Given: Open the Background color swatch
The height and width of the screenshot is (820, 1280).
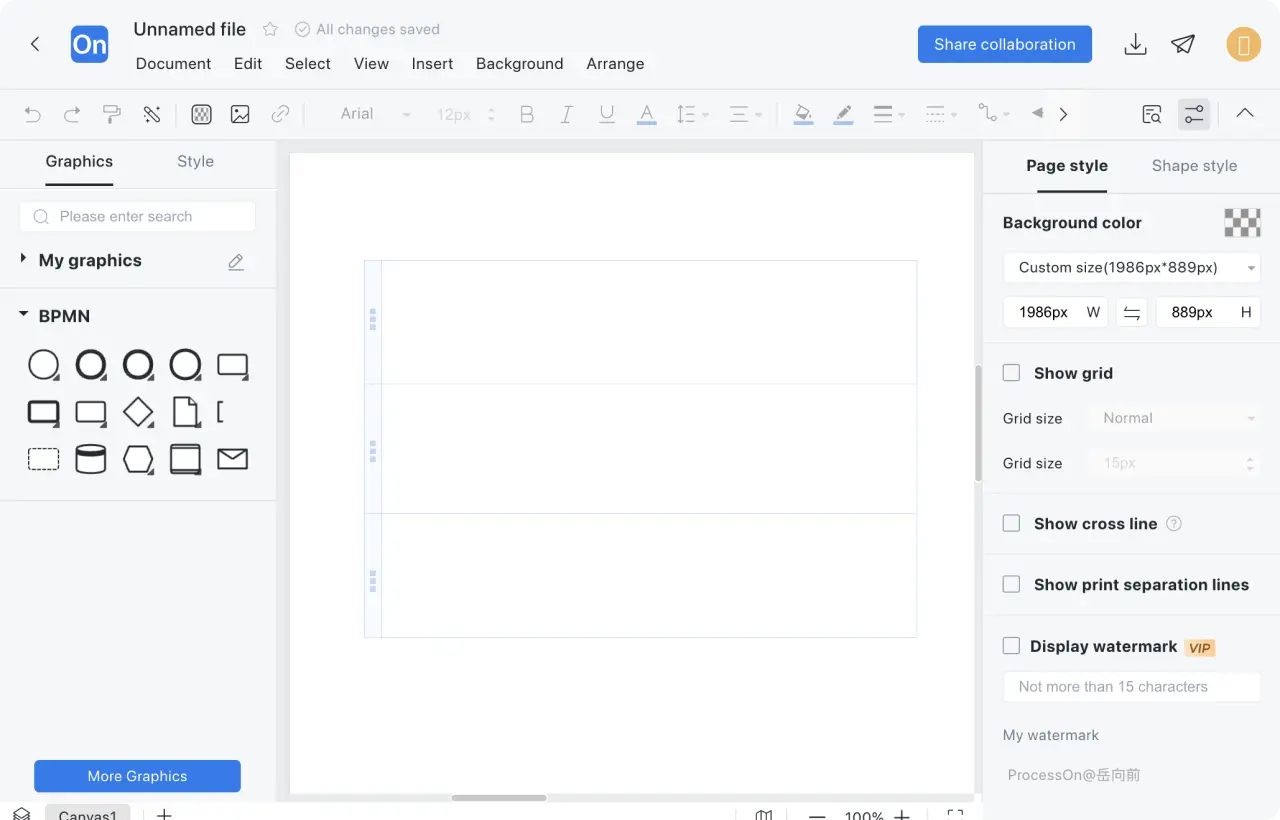Looking at the screenshot, I should coord(1242,223).
